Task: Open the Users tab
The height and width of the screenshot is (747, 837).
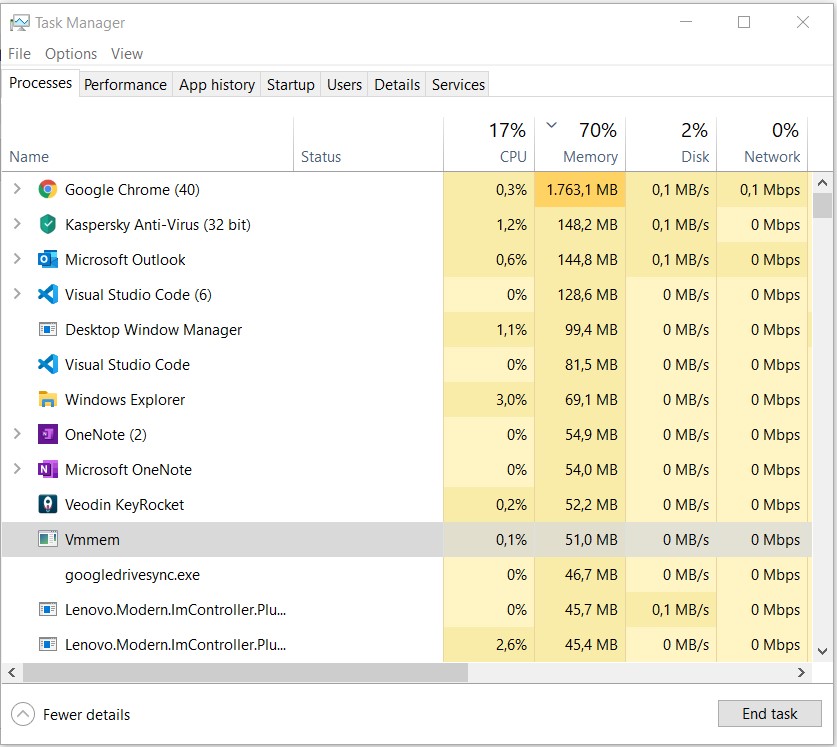Action: pyautogui.click(x=344, y=85)
